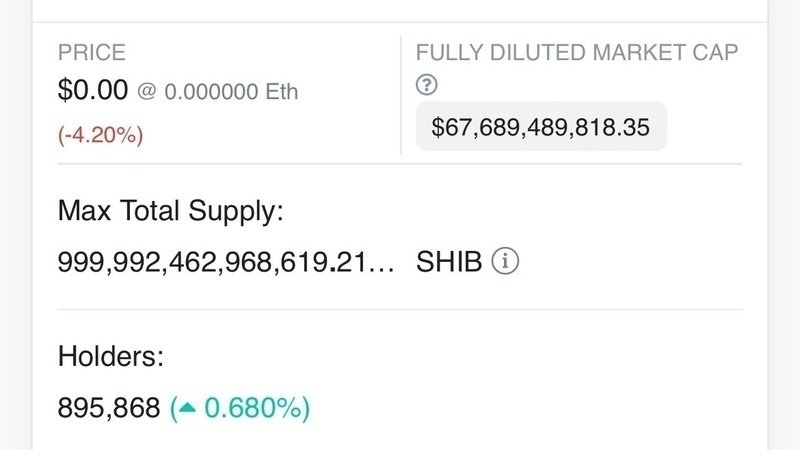Click the FULLY DILUTED MARKET CAP heading
800x450 pixels.
(577, 53)
